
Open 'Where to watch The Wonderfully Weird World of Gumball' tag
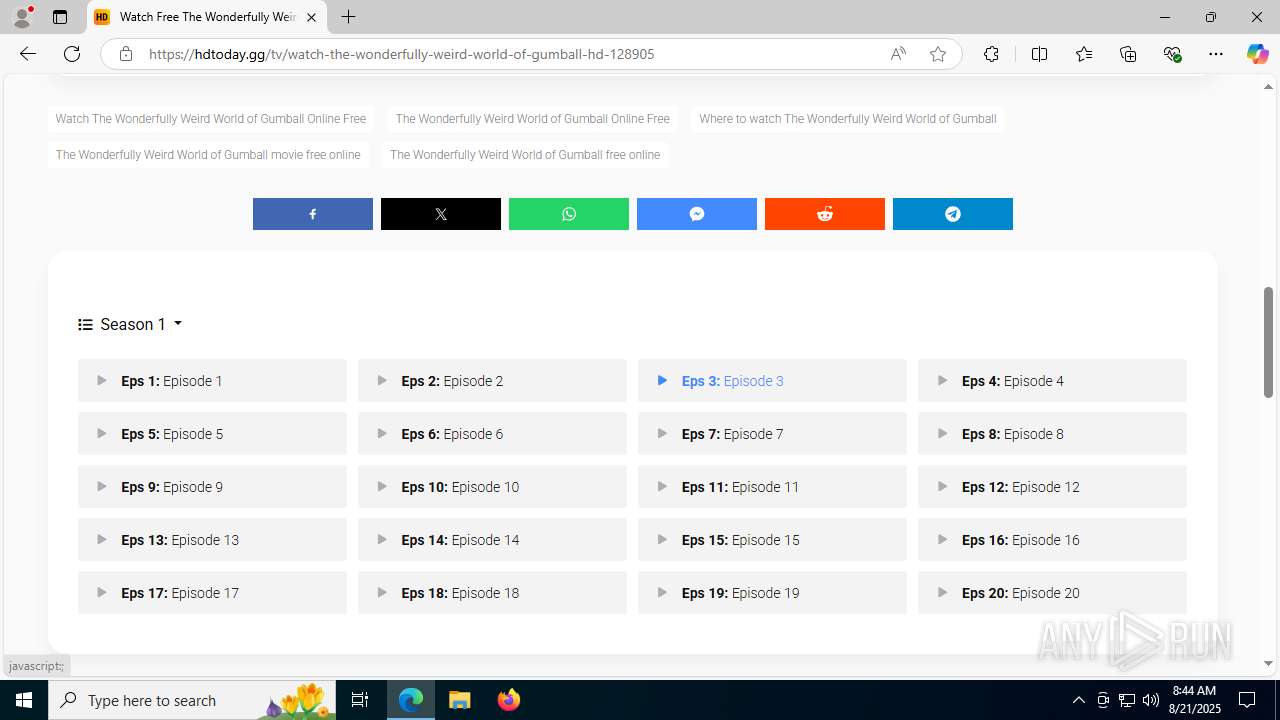pos(848,119)
